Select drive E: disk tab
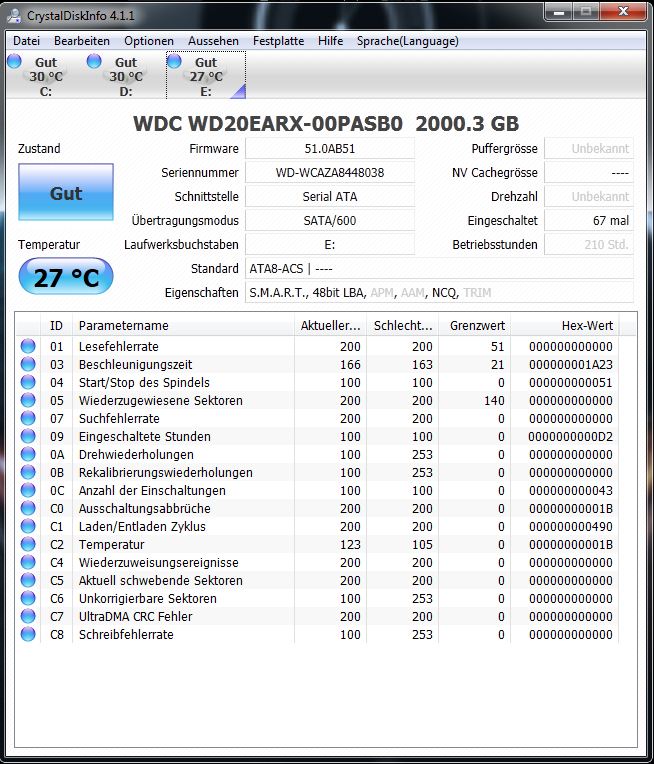This screenshot has height=764, width=654. (x=206, y=76)
